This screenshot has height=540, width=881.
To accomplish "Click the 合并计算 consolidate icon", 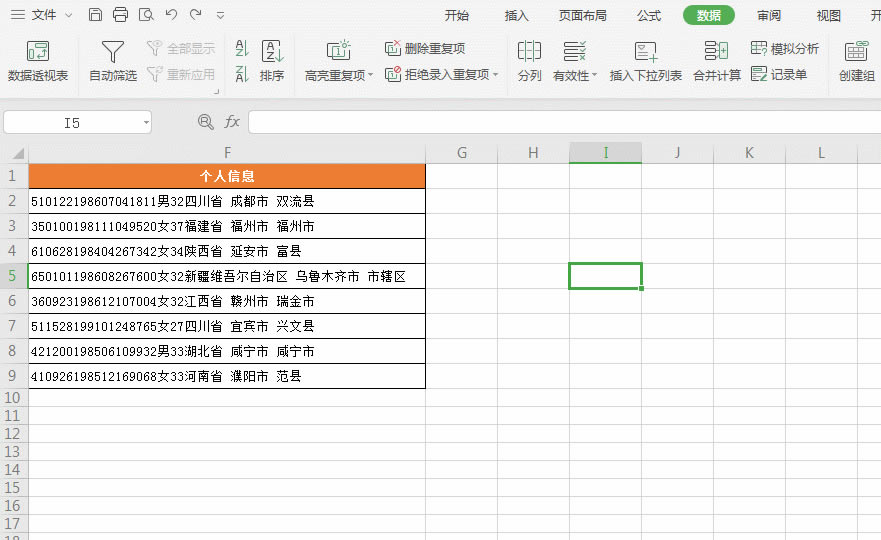I will pyautogui.click(x=716, y=52).
